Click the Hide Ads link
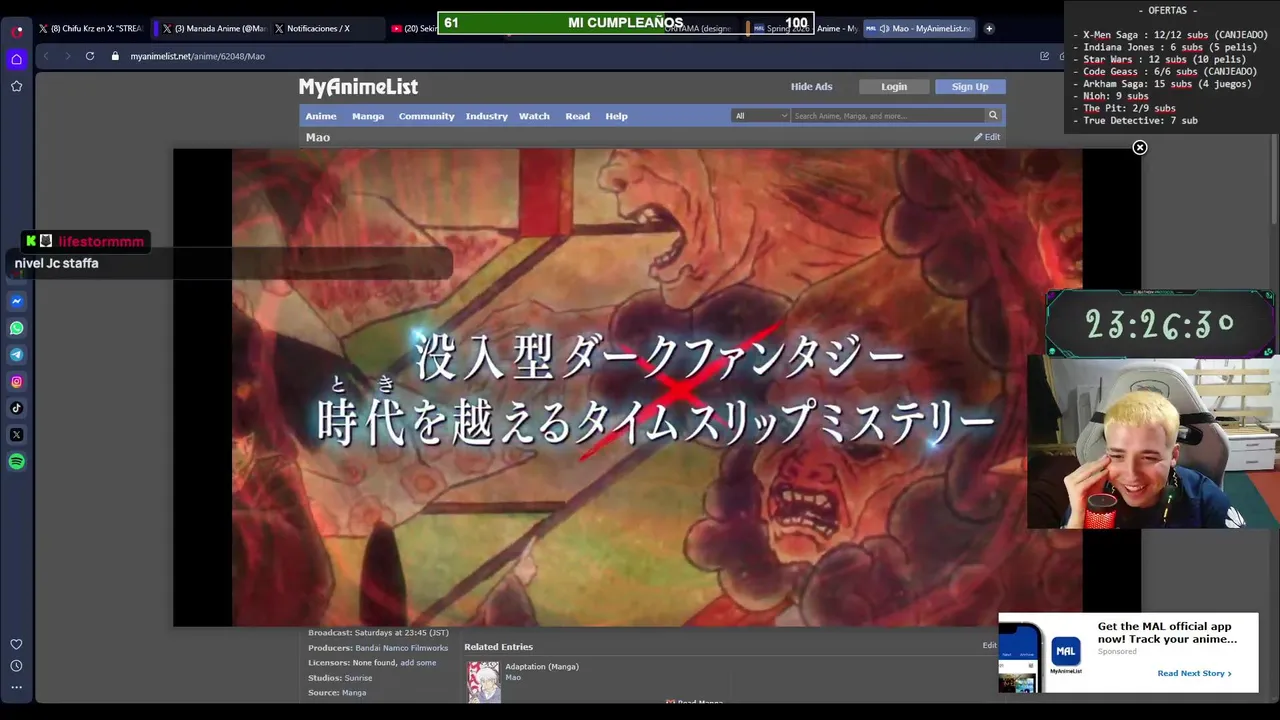 pyautogui.click(x=811, y=87)
